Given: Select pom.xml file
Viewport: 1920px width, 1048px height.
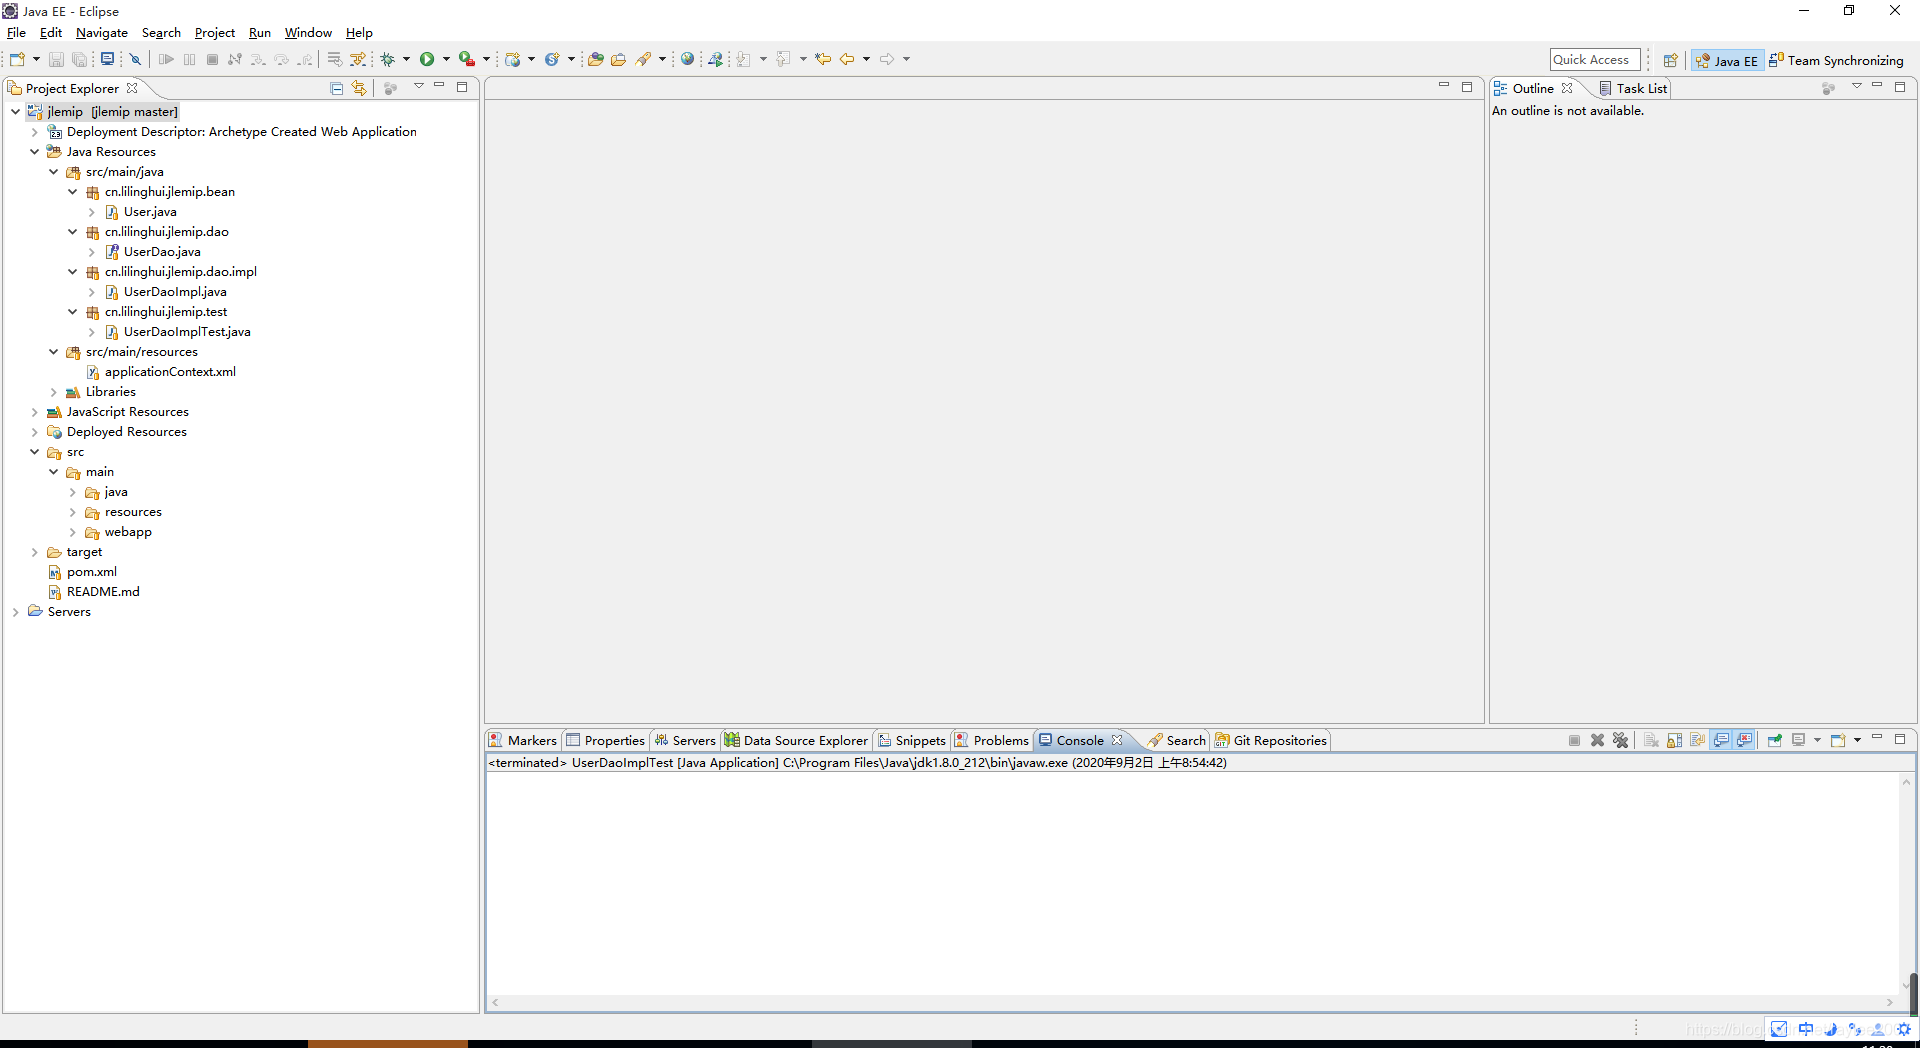Looking at the screenshot, I should [82, 571].
